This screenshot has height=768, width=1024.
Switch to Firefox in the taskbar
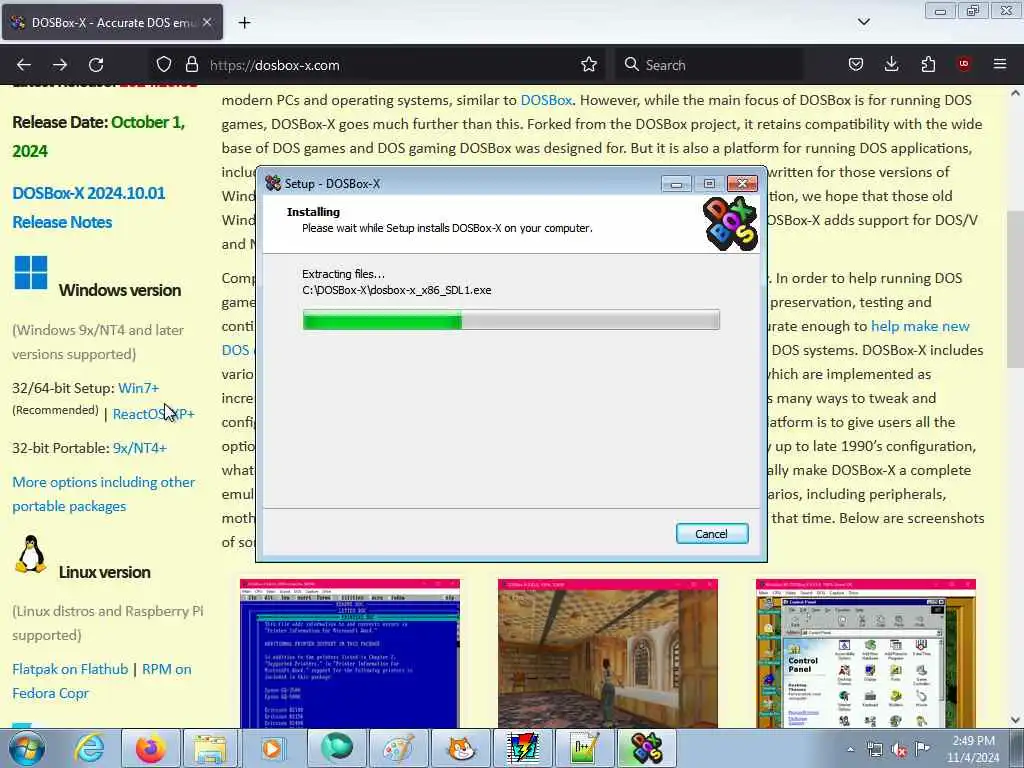pyautogui.click(x=151, y=748)
